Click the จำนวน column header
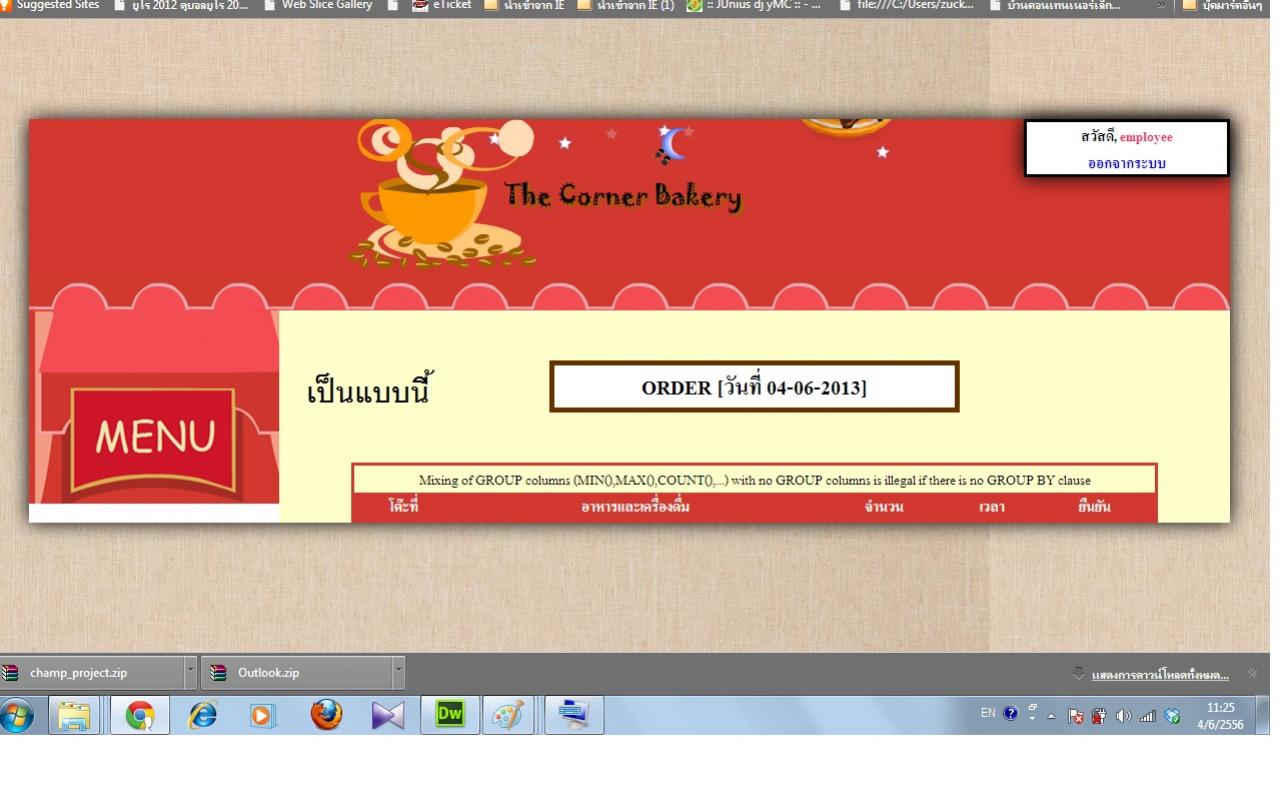The width and height of the screenshot is (1280, 800). 884,507
